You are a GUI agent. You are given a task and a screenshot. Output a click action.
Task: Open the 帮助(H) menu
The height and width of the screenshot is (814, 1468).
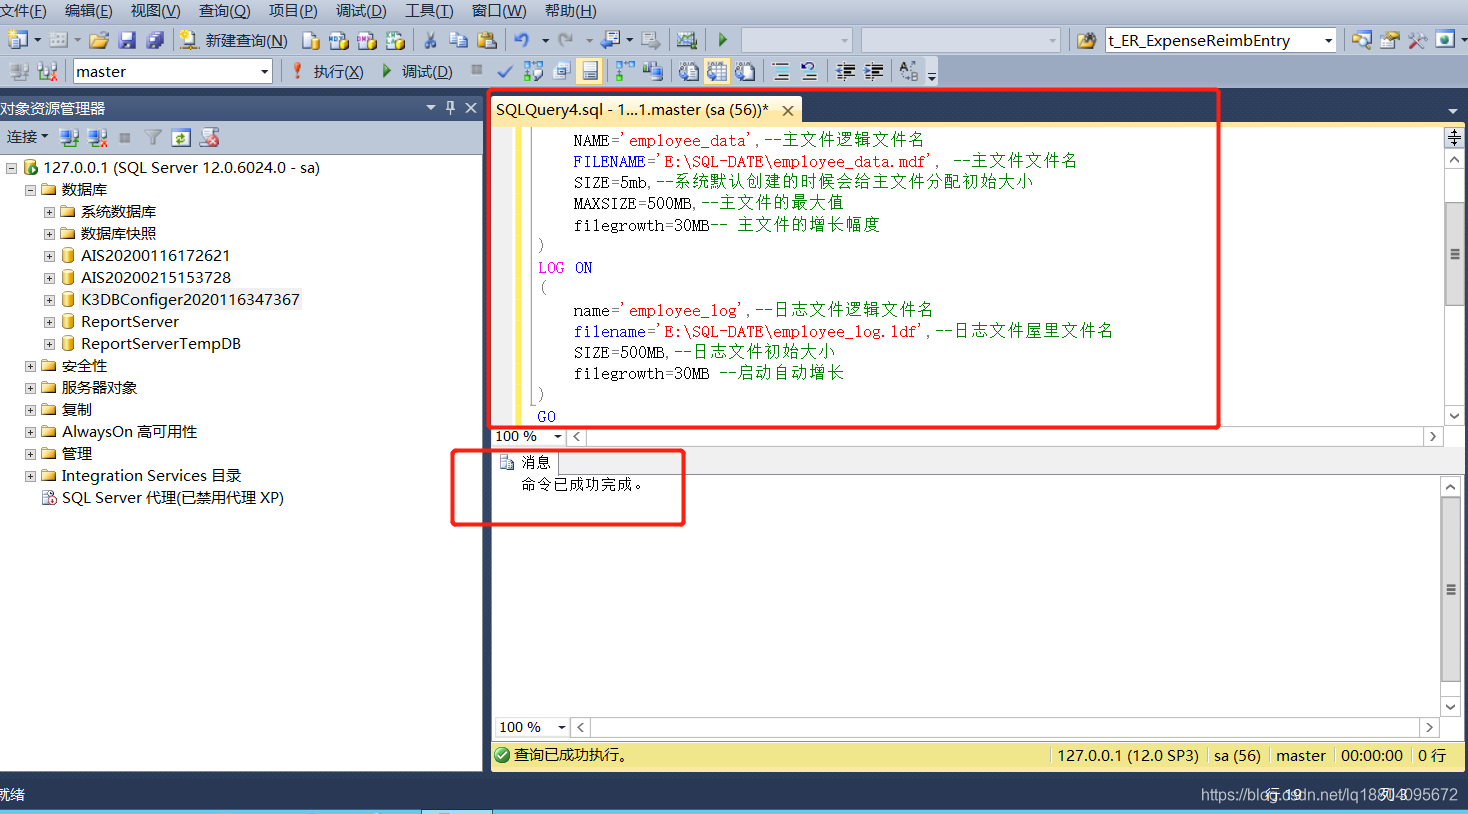570,10
